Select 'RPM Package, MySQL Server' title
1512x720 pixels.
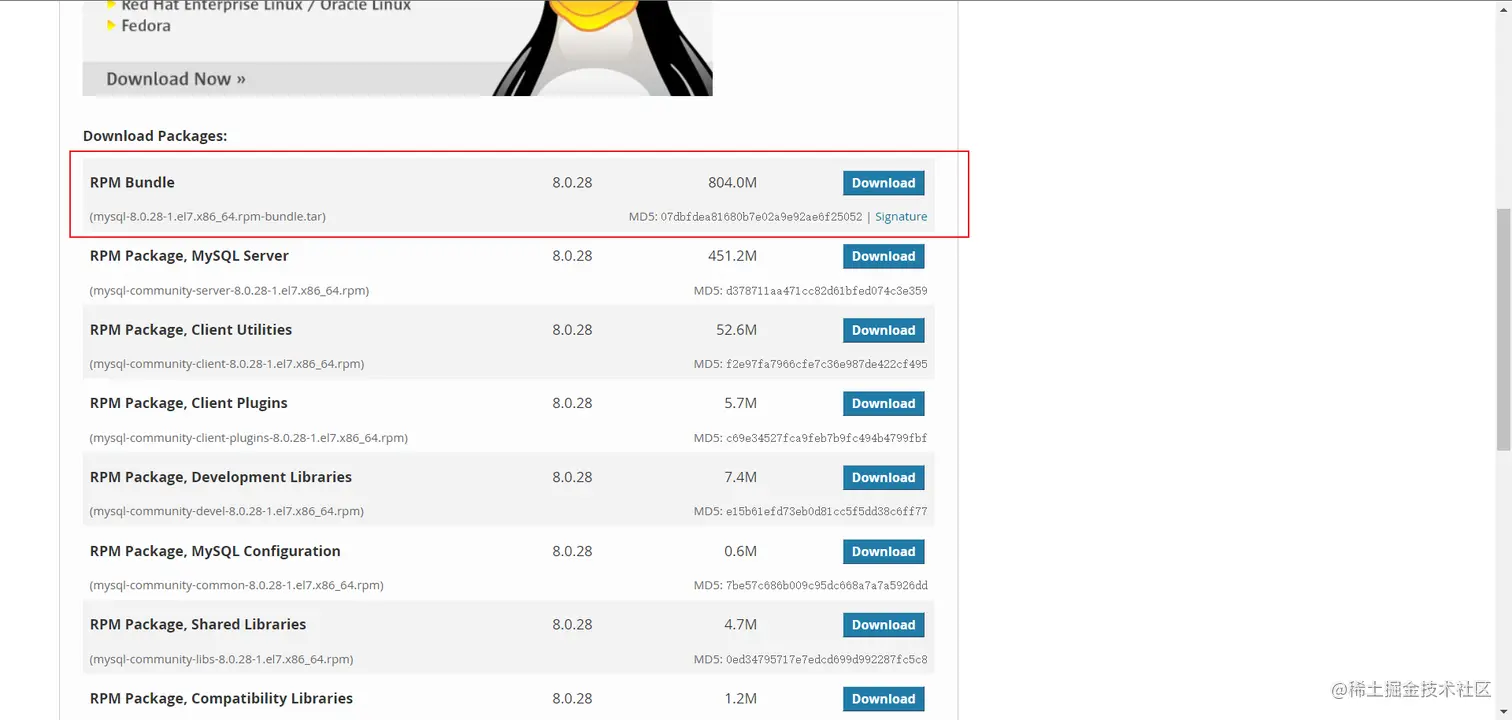coord(189,256)
